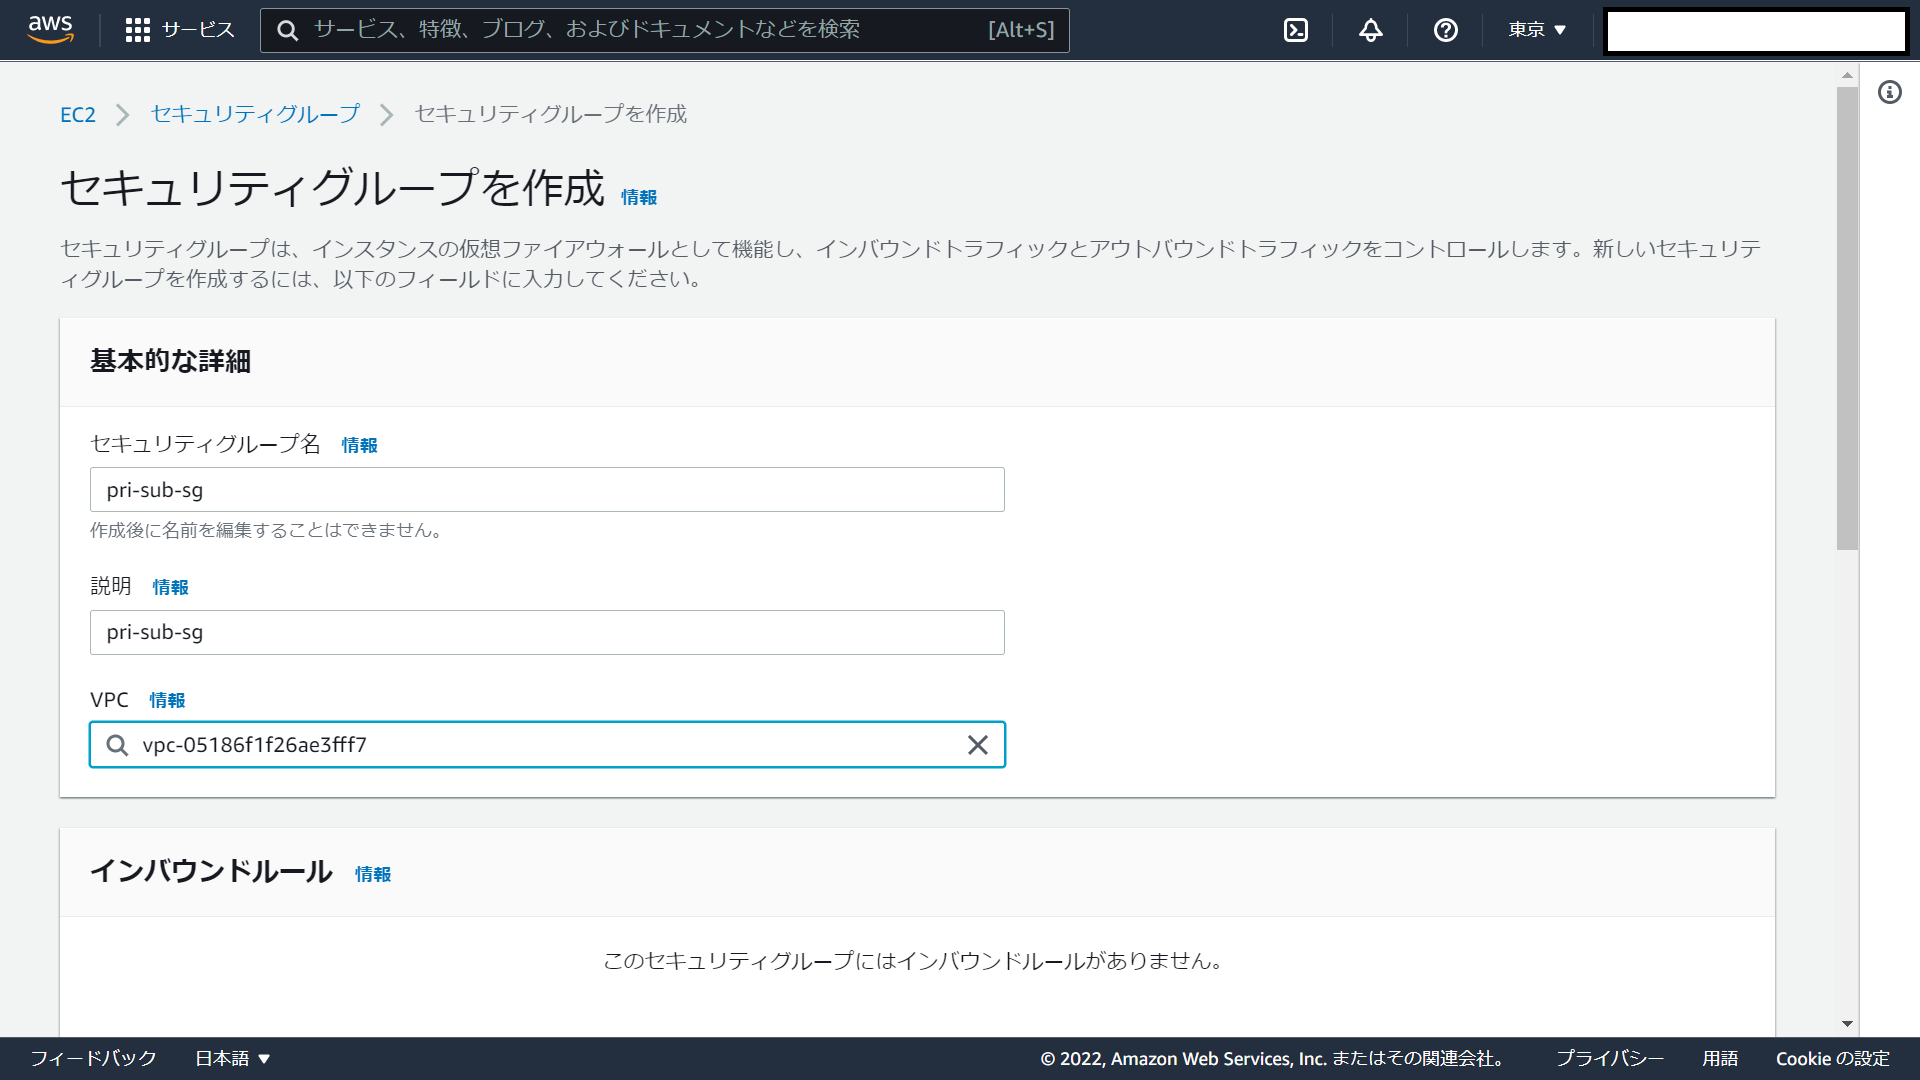This screenshot has width=1920, height=1080.
Task: Open the services grid menu icon
Action: tap(138, 30)
